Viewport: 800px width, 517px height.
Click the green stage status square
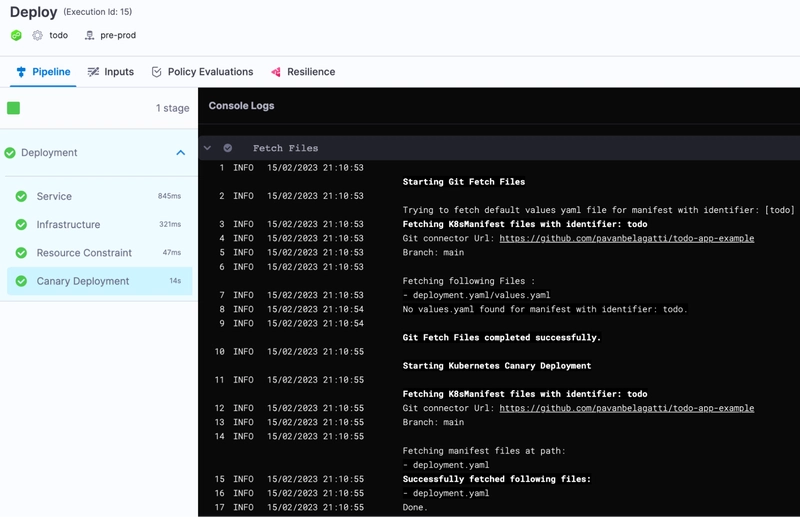[x=13, y=108]
